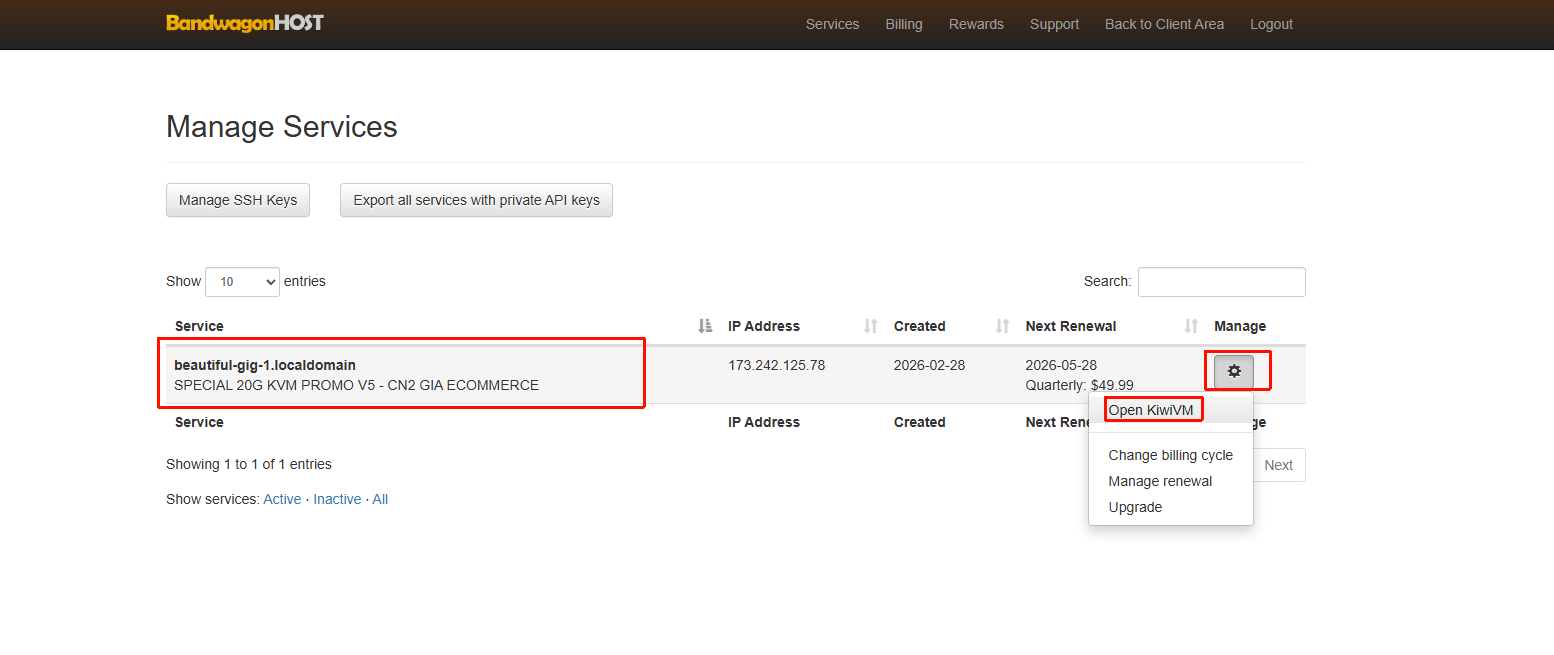Sort by Created column sort icon
This screenshot has width=1554, height=655.
(1002, 326)
